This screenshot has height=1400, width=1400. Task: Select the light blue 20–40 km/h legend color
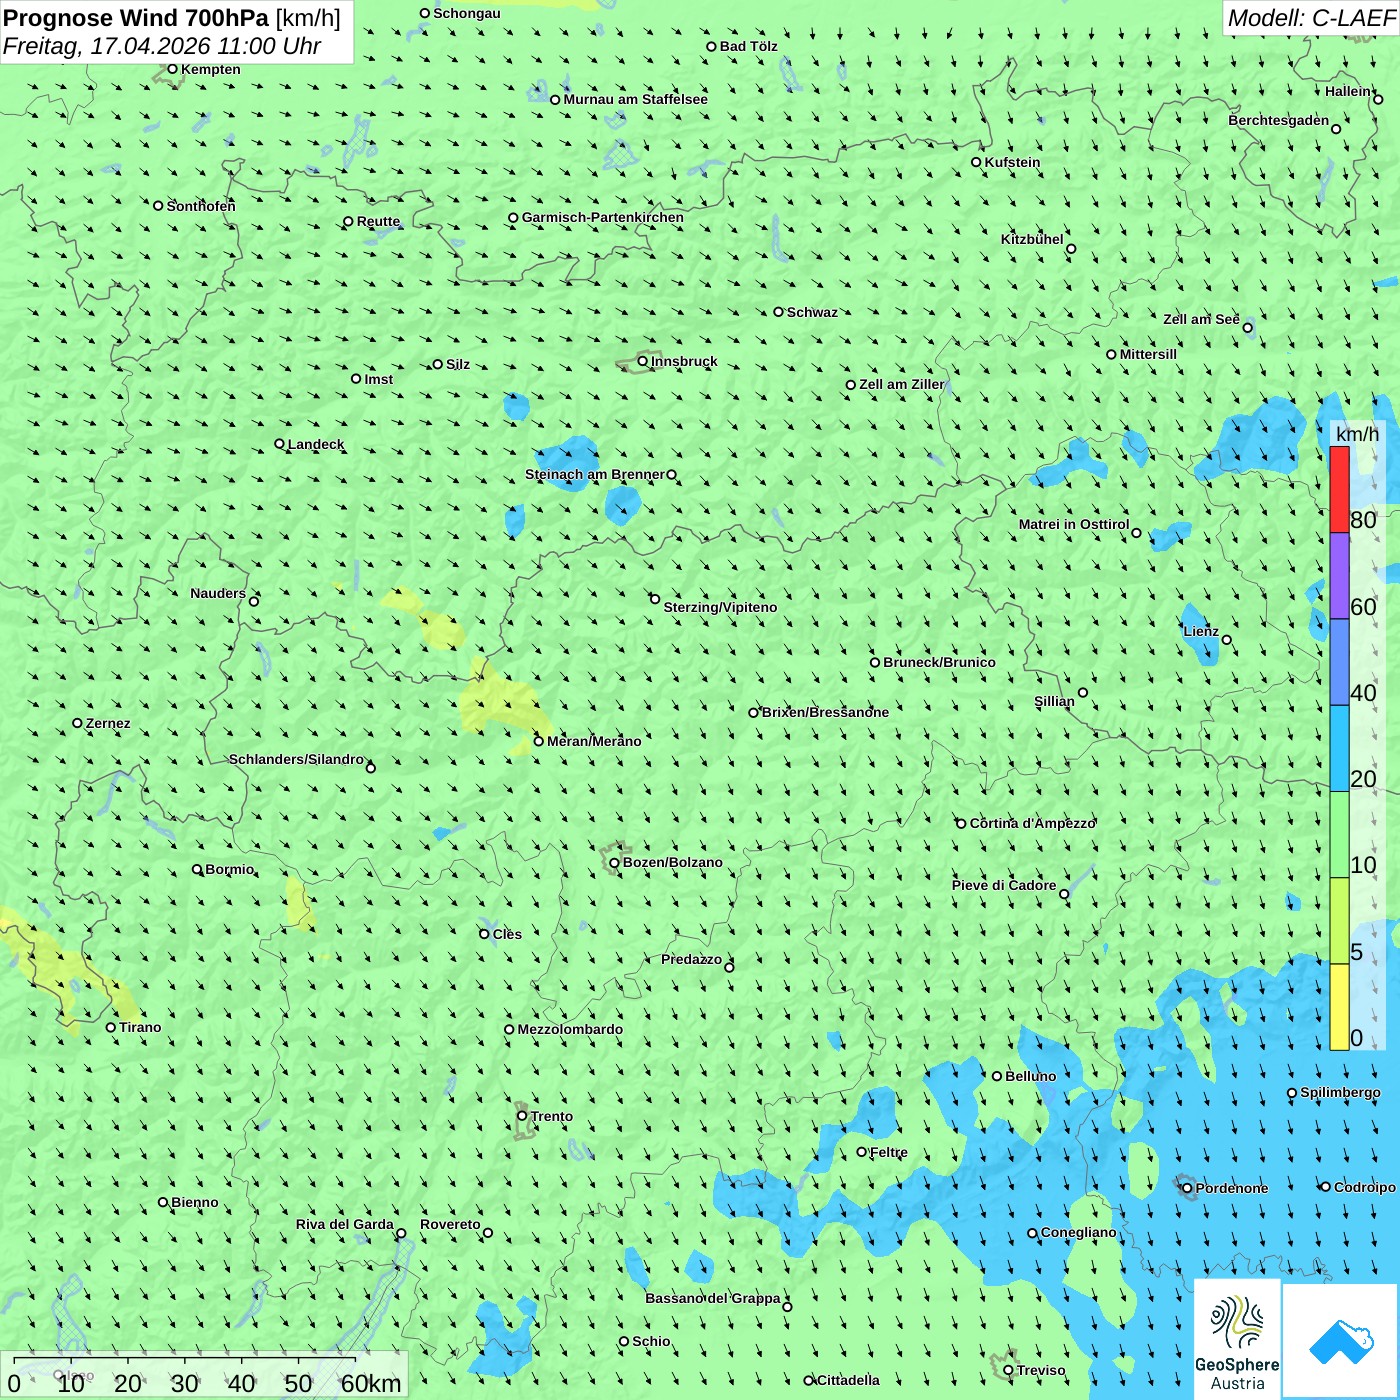1339,749
